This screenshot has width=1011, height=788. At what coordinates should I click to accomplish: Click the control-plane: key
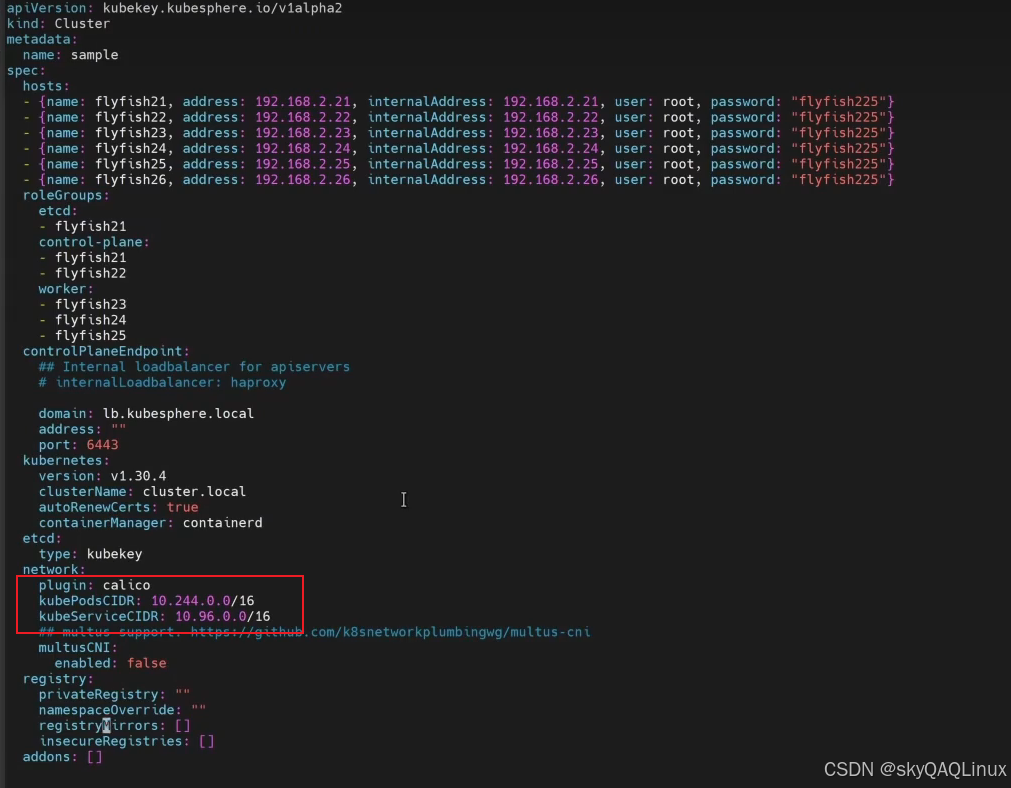(93, 242)
